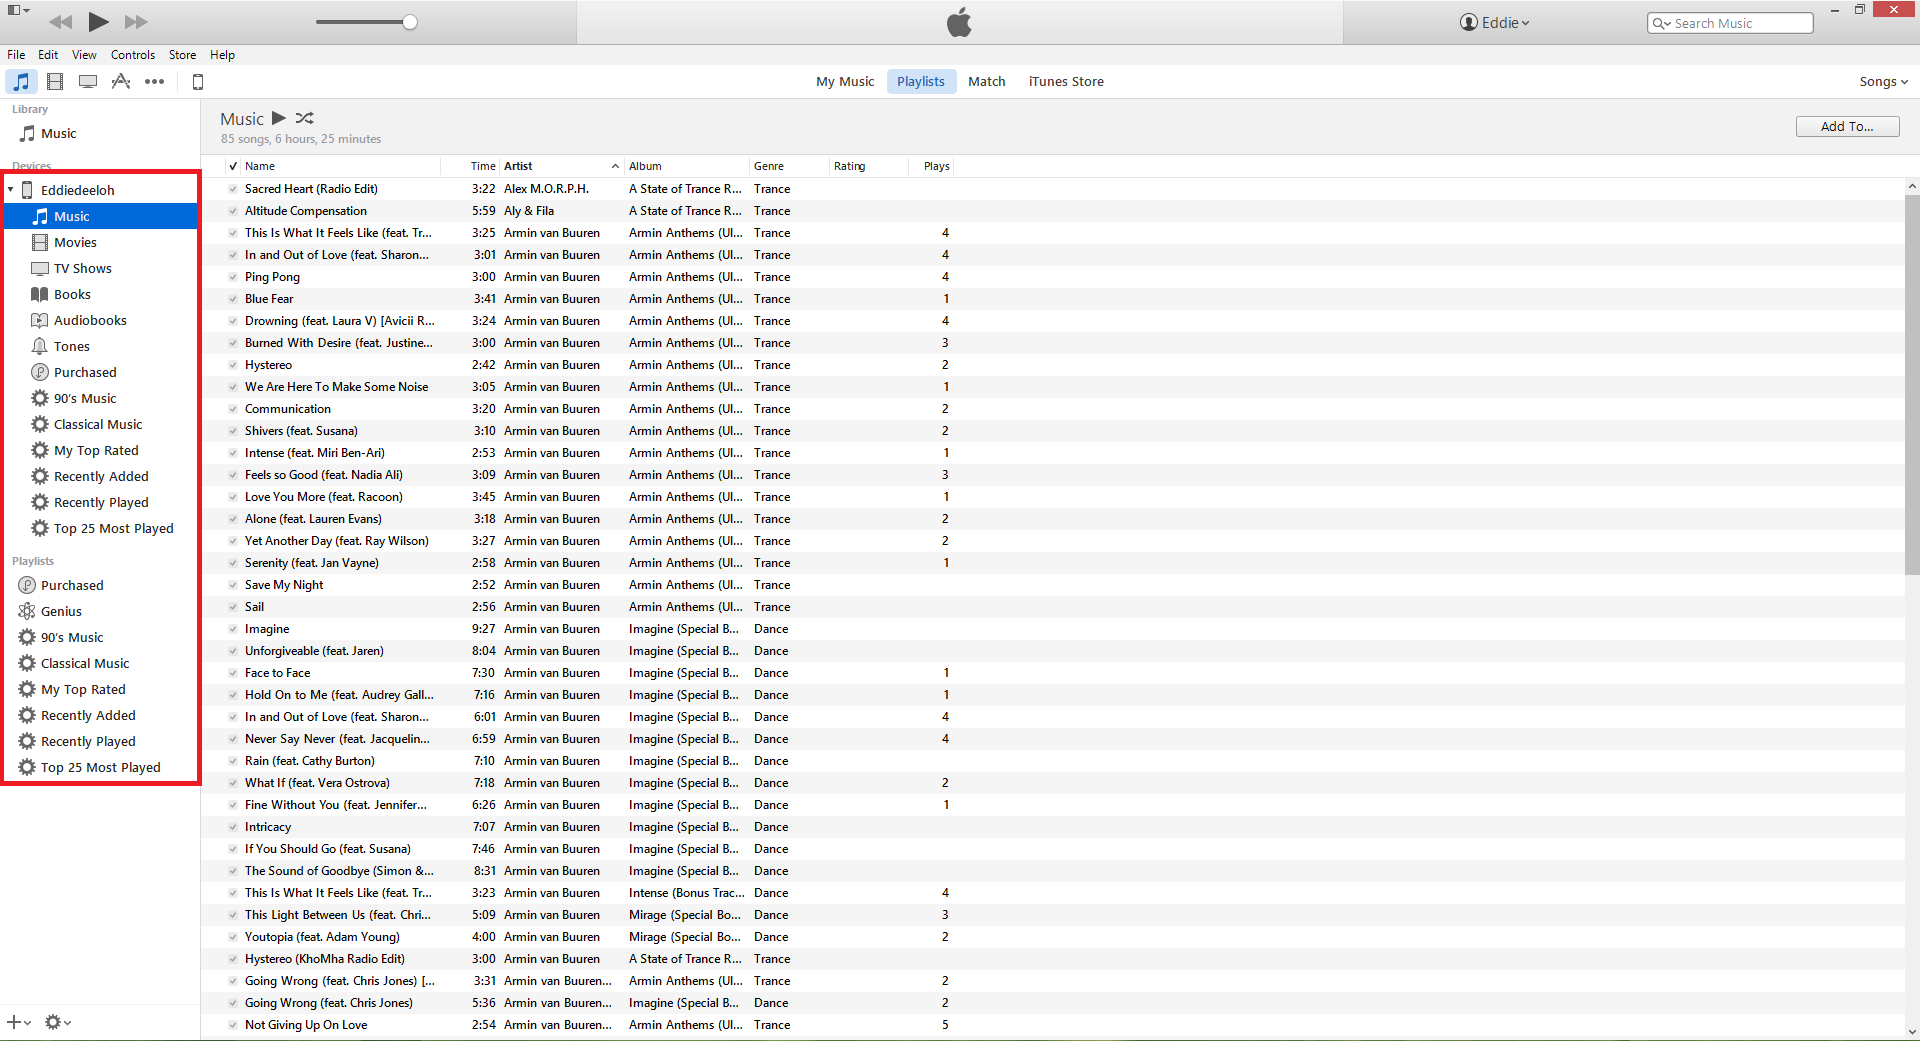Play the current song
Viewport: 1920px width, 1041px height.
pos(98,21)
